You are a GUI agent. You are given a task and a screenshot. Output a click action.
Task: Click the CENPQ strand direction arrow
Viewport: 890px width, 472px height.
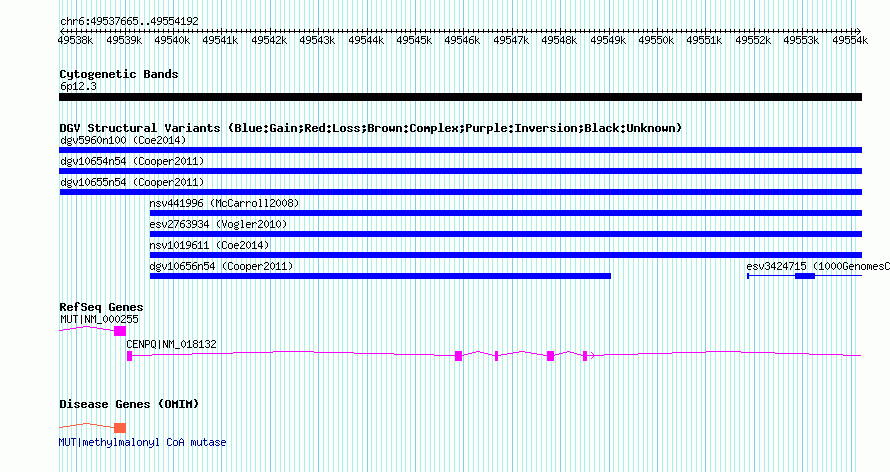click(593, 356)
